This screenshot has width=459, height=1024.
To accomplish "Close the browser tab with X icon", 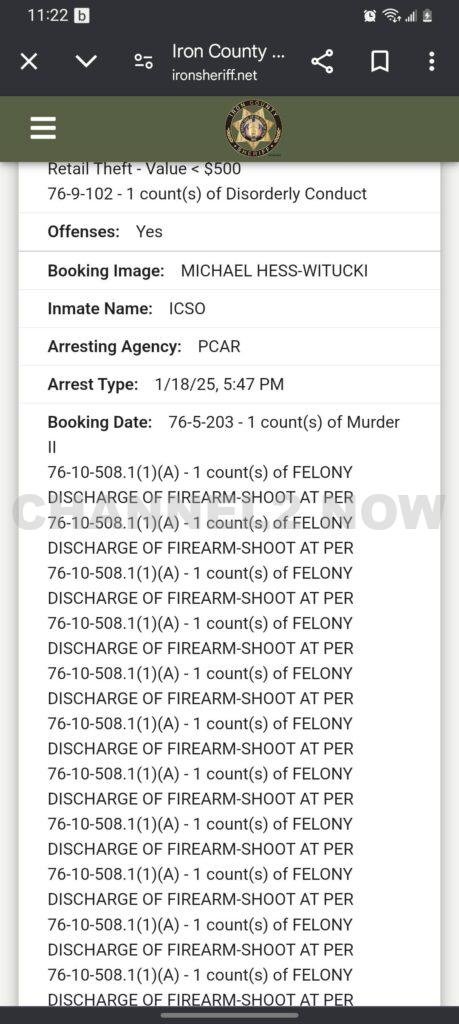I will [29, 62].
